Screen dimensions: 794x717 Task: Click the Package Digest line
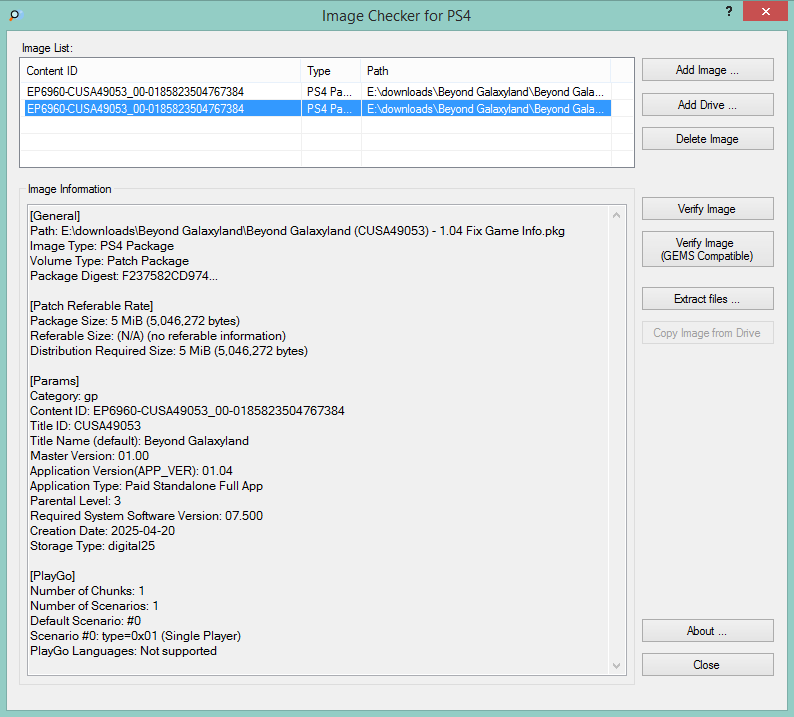(x=124, y=276)
